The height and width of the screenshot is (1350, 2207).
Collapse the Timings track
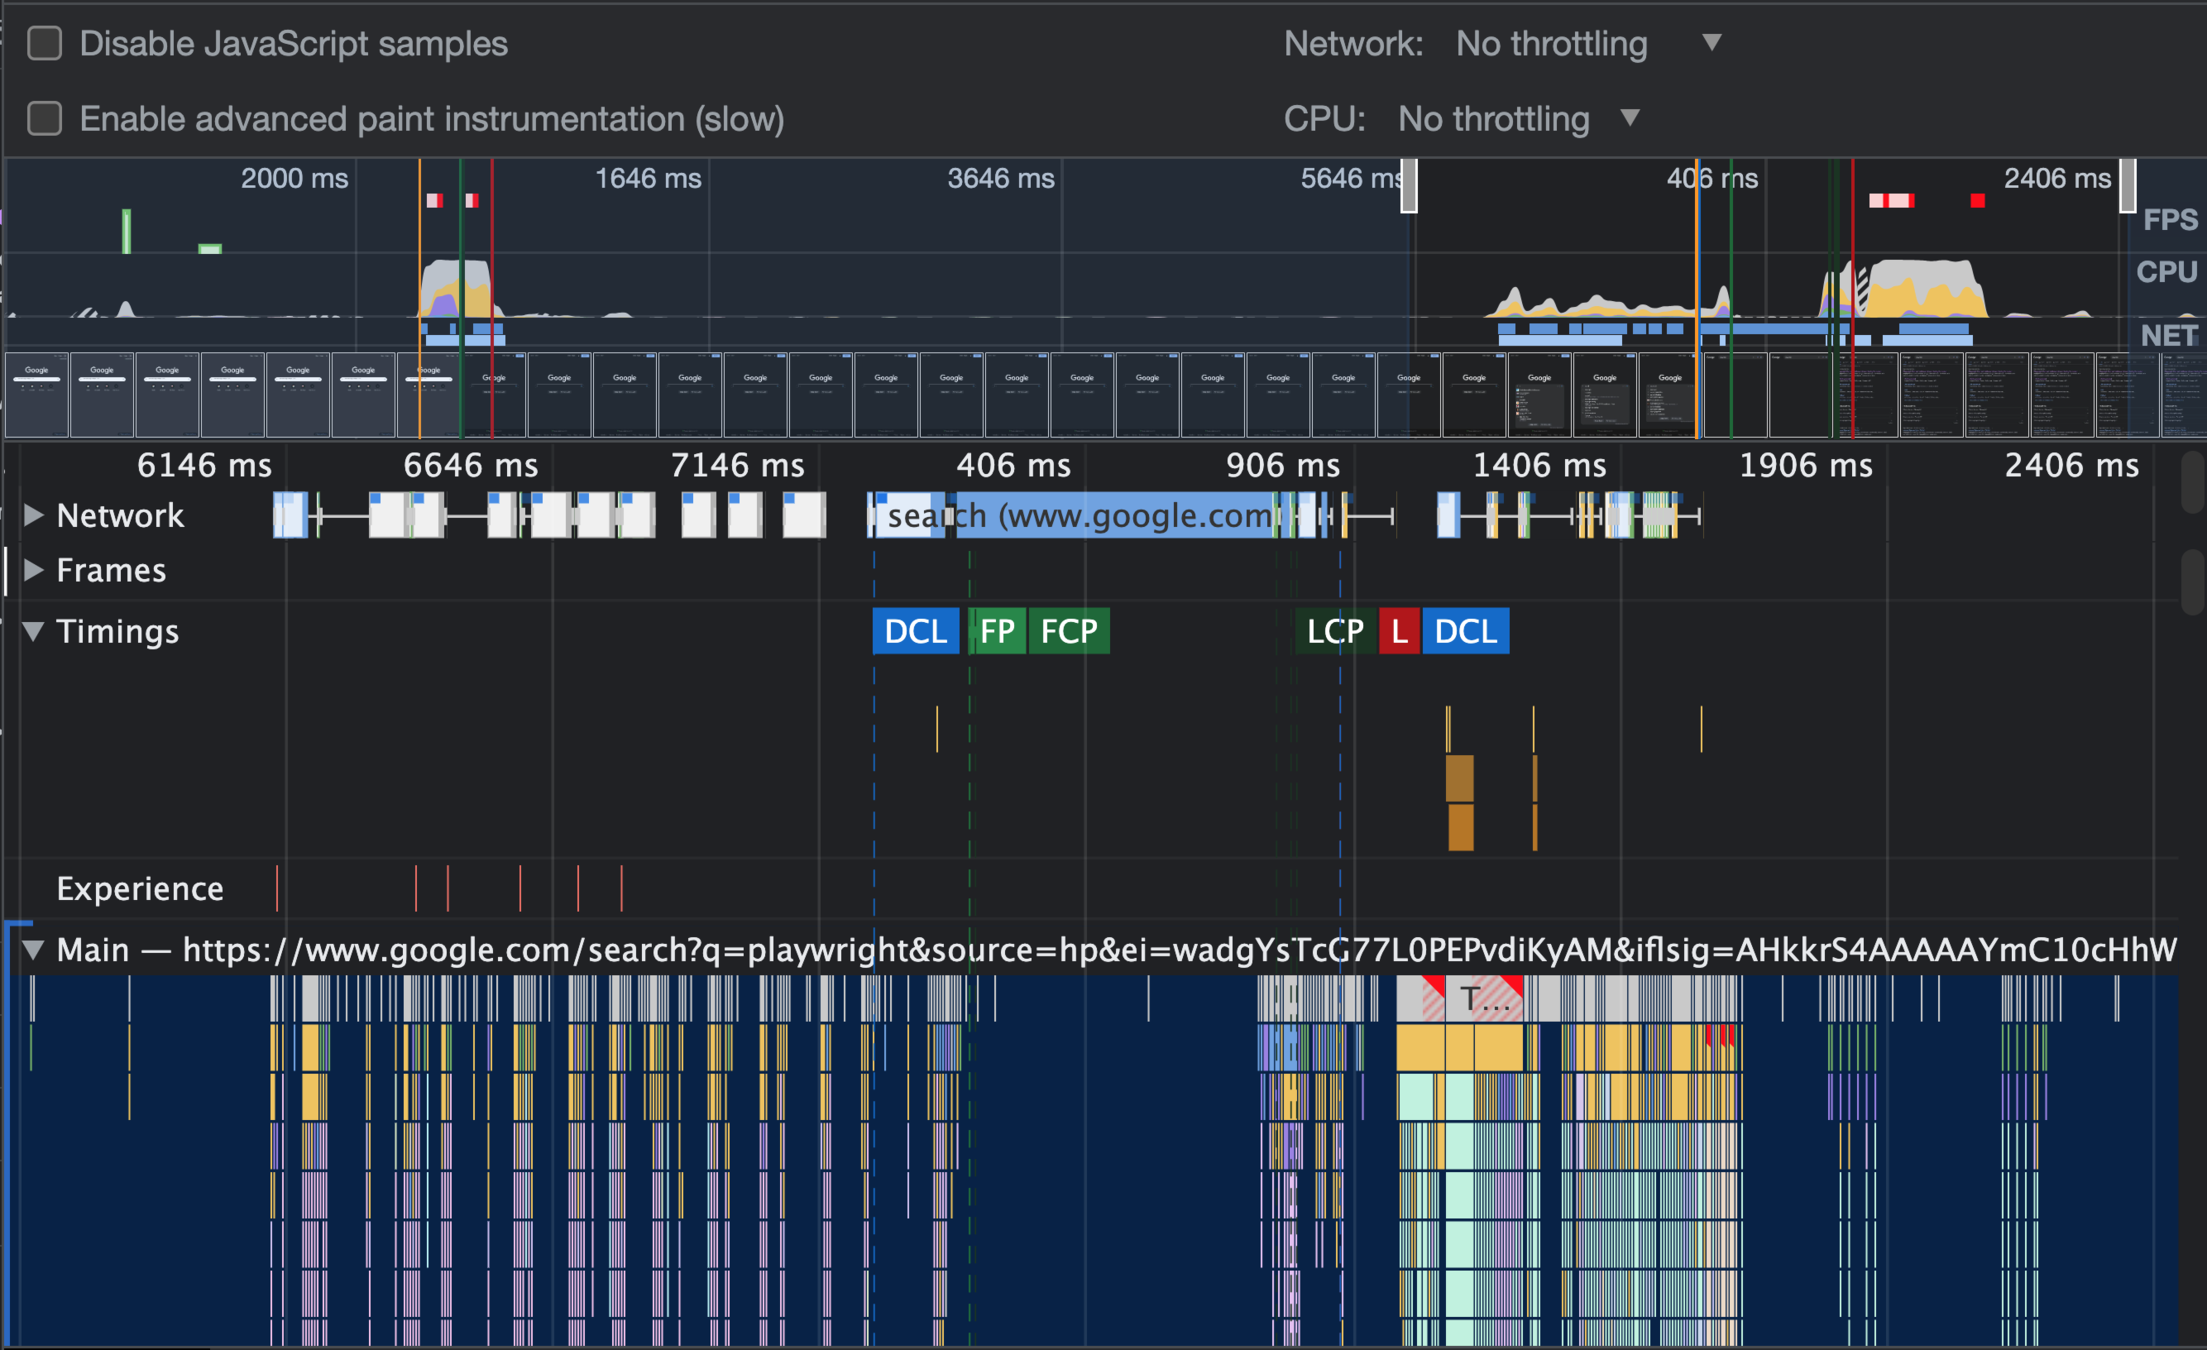click(34, 631)
